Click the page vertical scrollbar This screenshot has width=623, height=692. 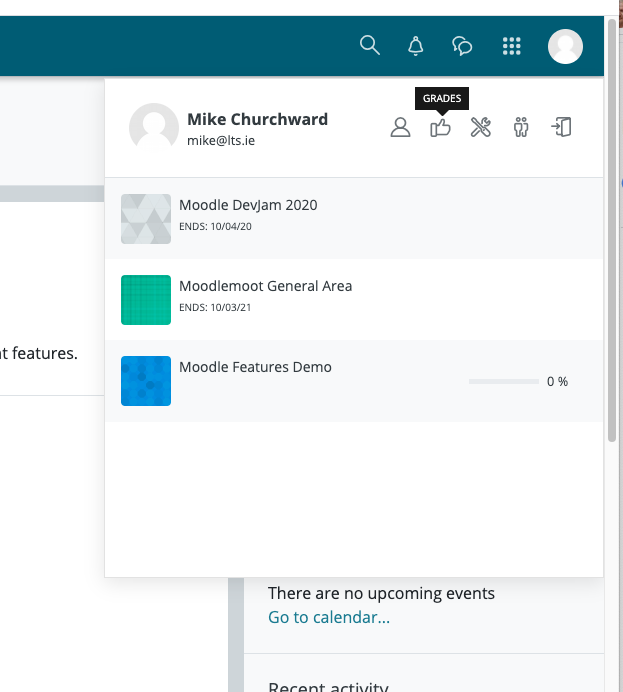point(612,229)
